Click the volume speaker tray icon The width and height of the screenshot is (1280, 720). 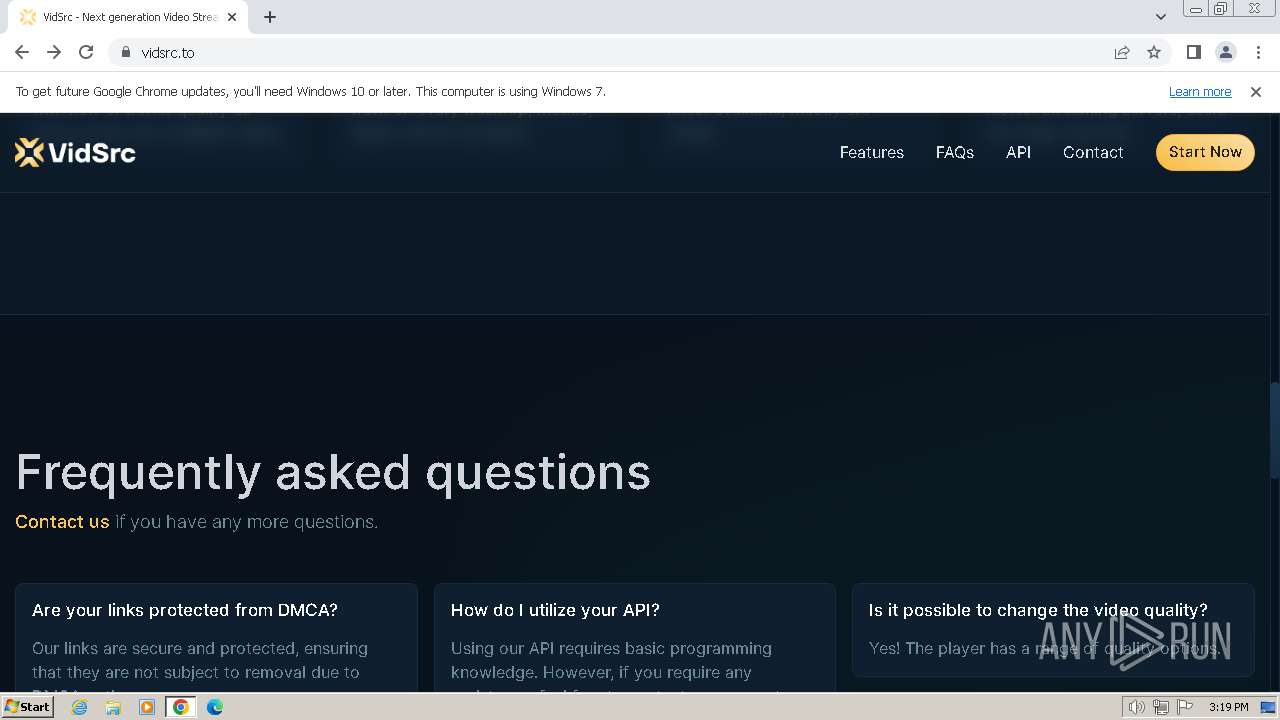1136,707
